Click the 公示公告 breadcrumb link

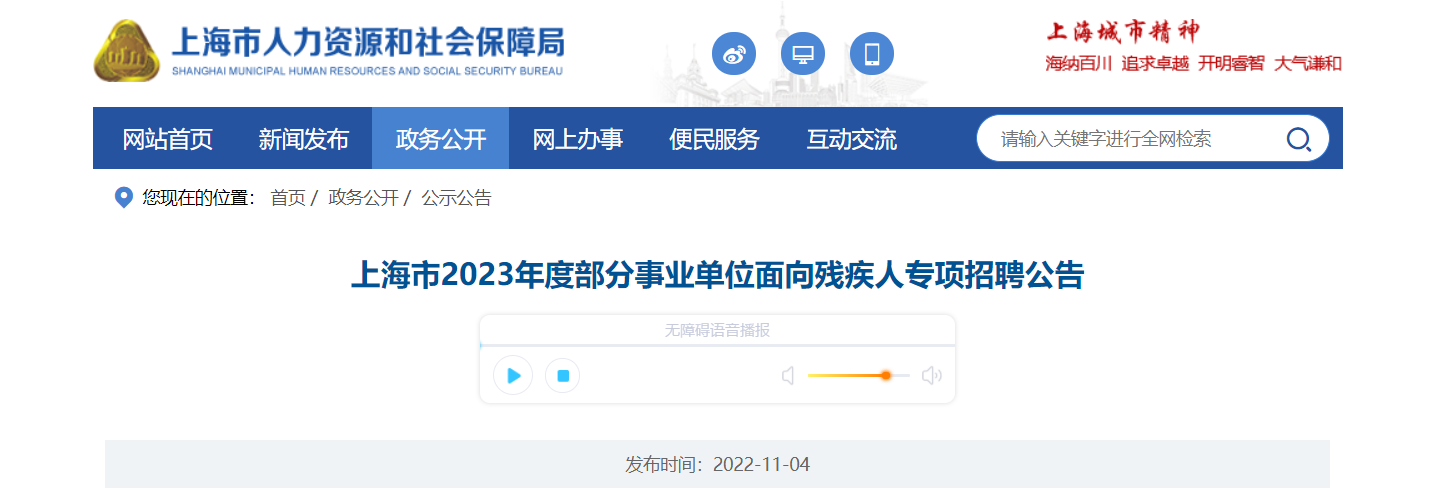(x=457, y=198)
